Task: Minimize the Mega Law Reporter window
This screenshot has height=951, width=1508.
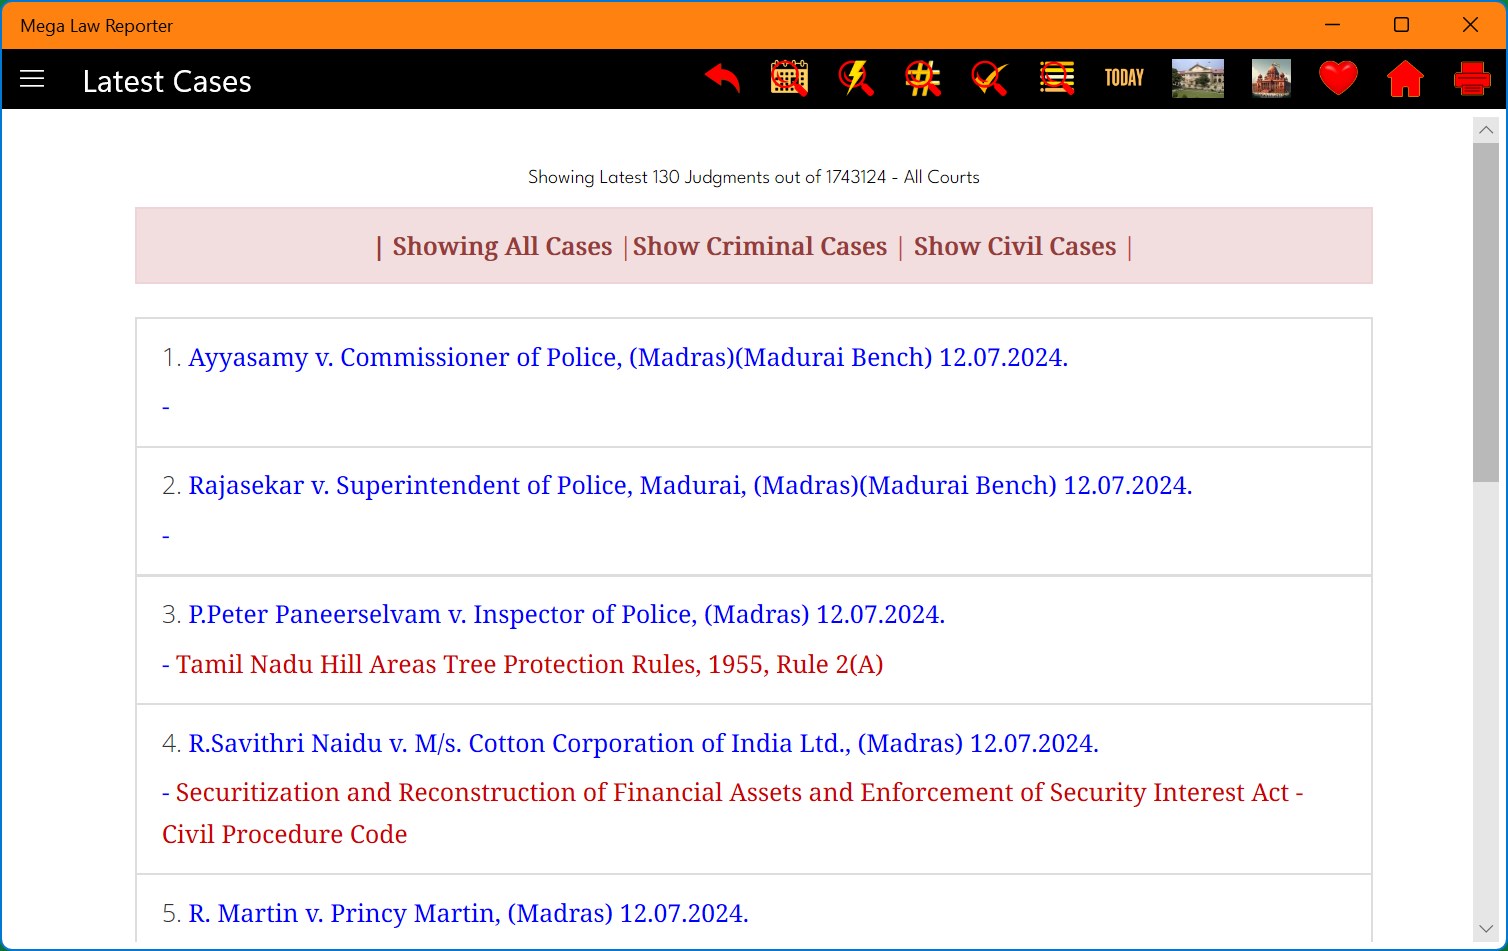Action: pos(1332,25)
